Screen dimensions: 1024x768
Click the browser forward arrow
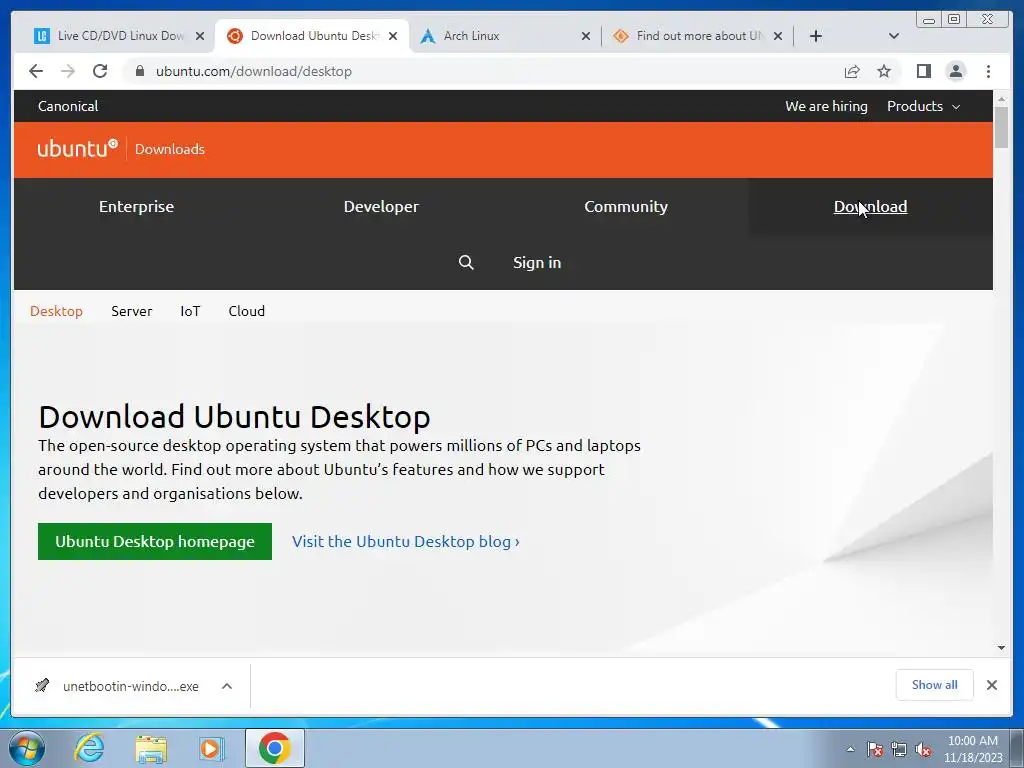pyautogui.click(x=68, y=71)
